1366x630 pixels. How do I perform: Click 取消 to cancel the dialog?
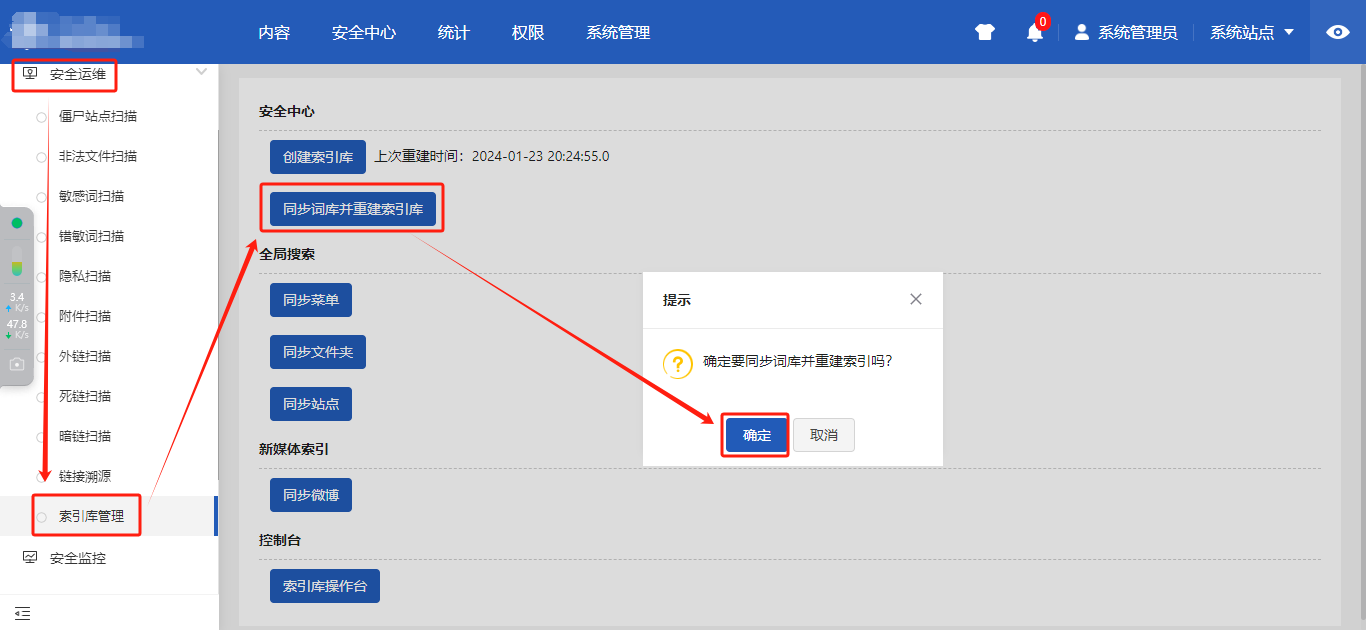824,435
